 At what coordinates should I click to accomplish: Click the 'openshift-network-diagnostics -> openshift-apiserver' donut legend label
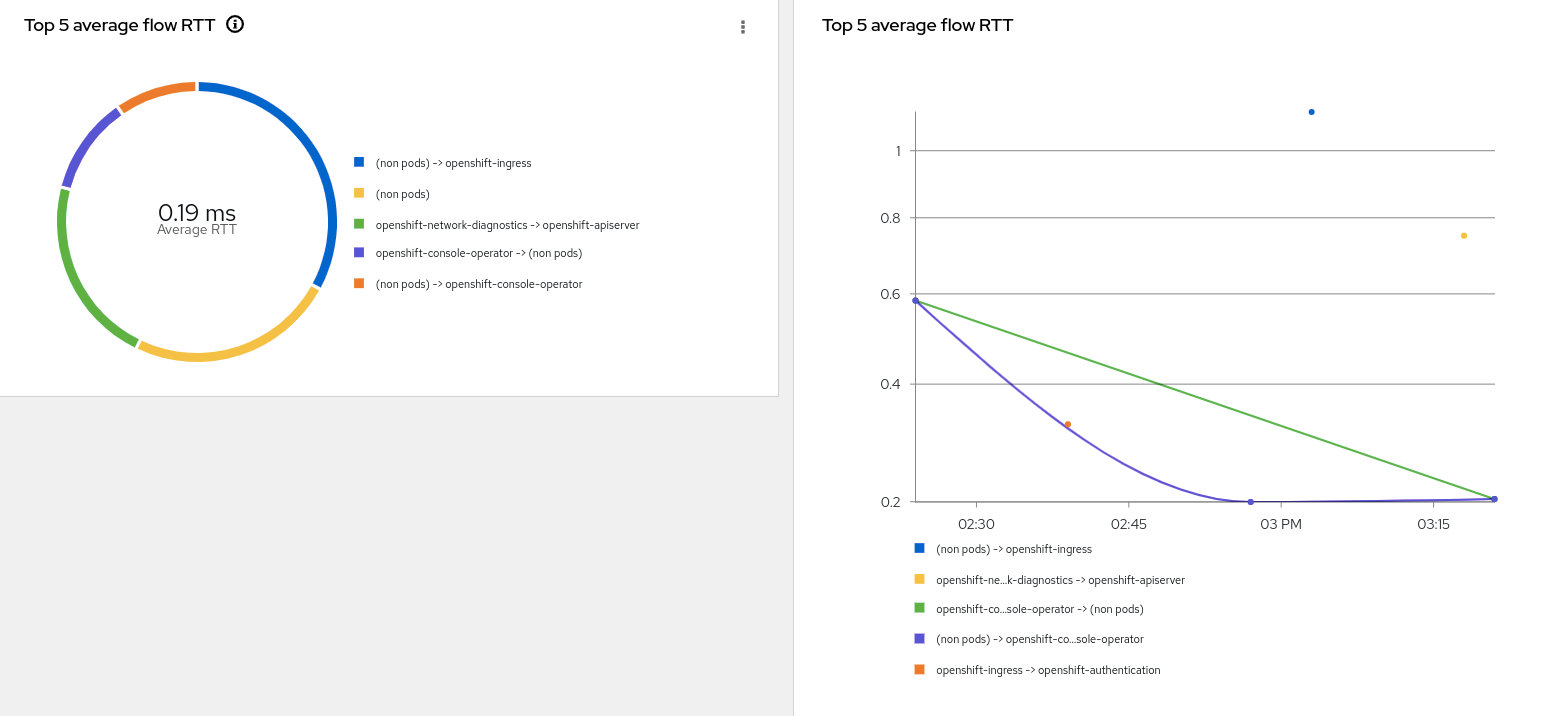coord(507,225)
